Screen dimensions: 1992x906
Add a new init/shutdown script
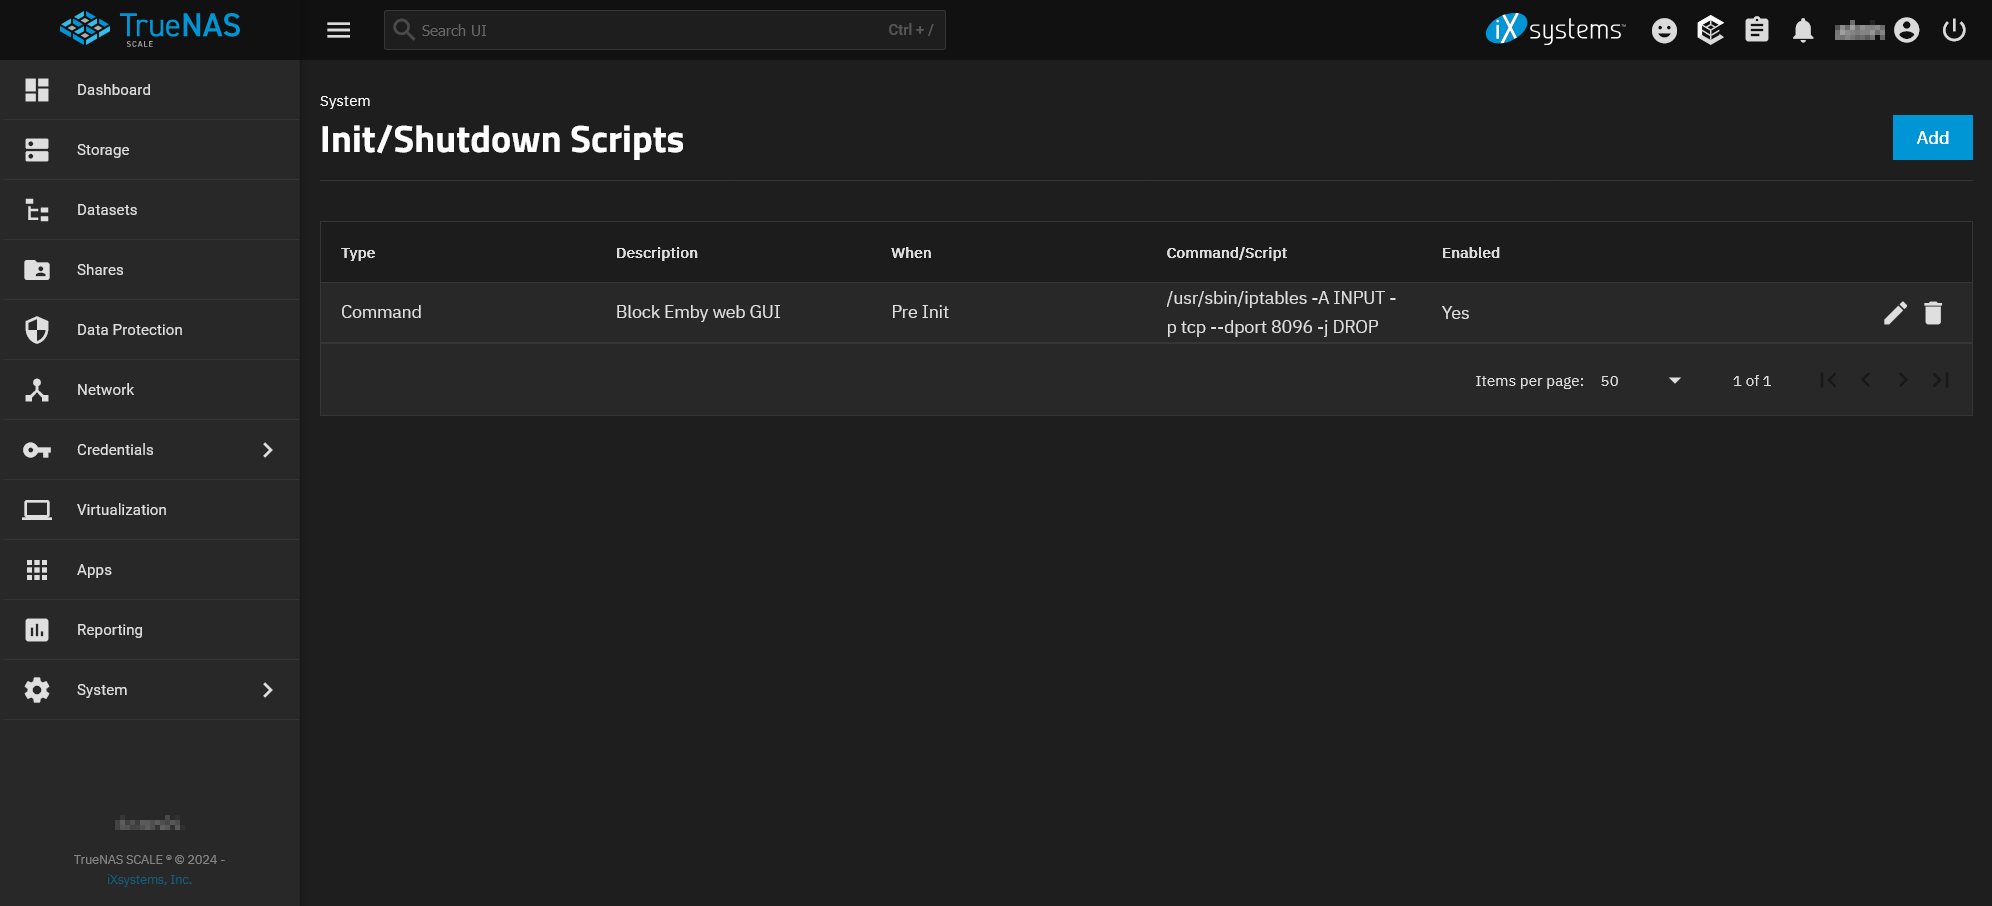pos(1932,138)
